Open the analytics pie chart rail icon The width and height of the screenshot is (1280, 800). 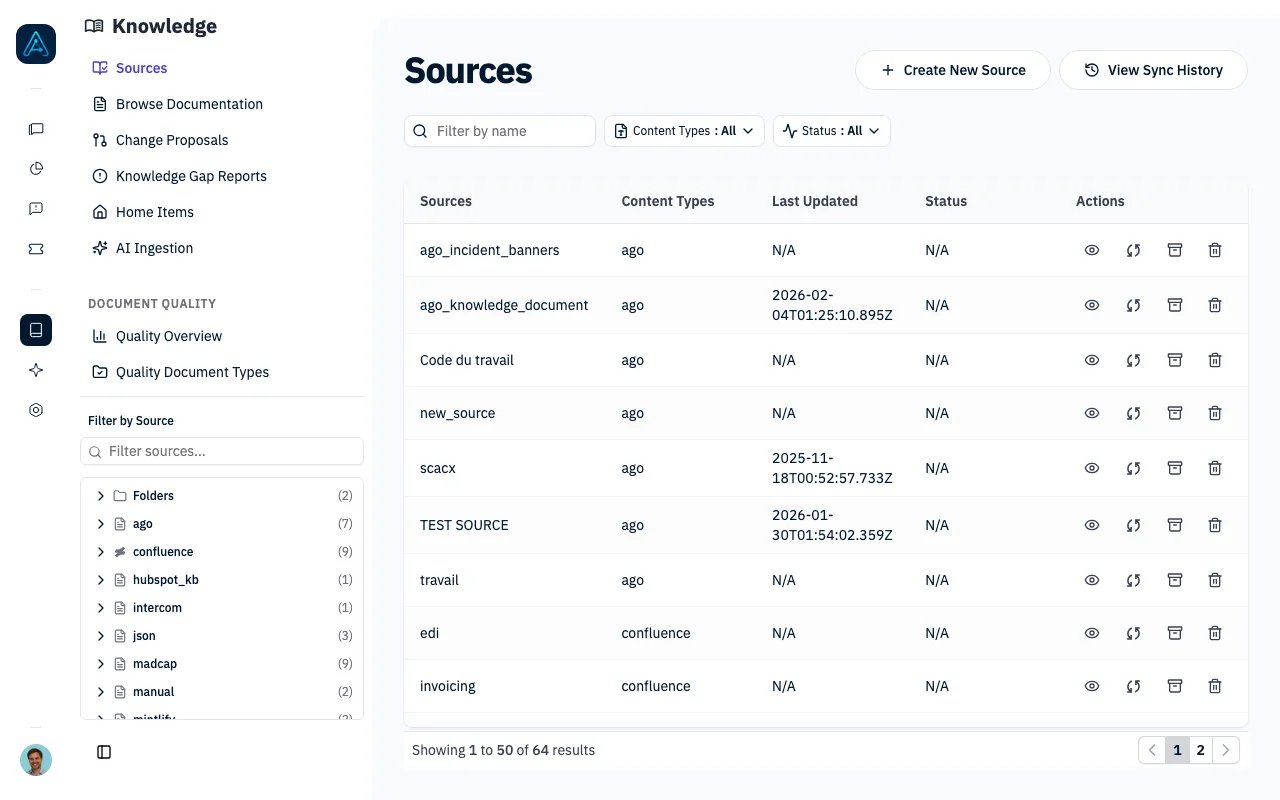point(36,168)
